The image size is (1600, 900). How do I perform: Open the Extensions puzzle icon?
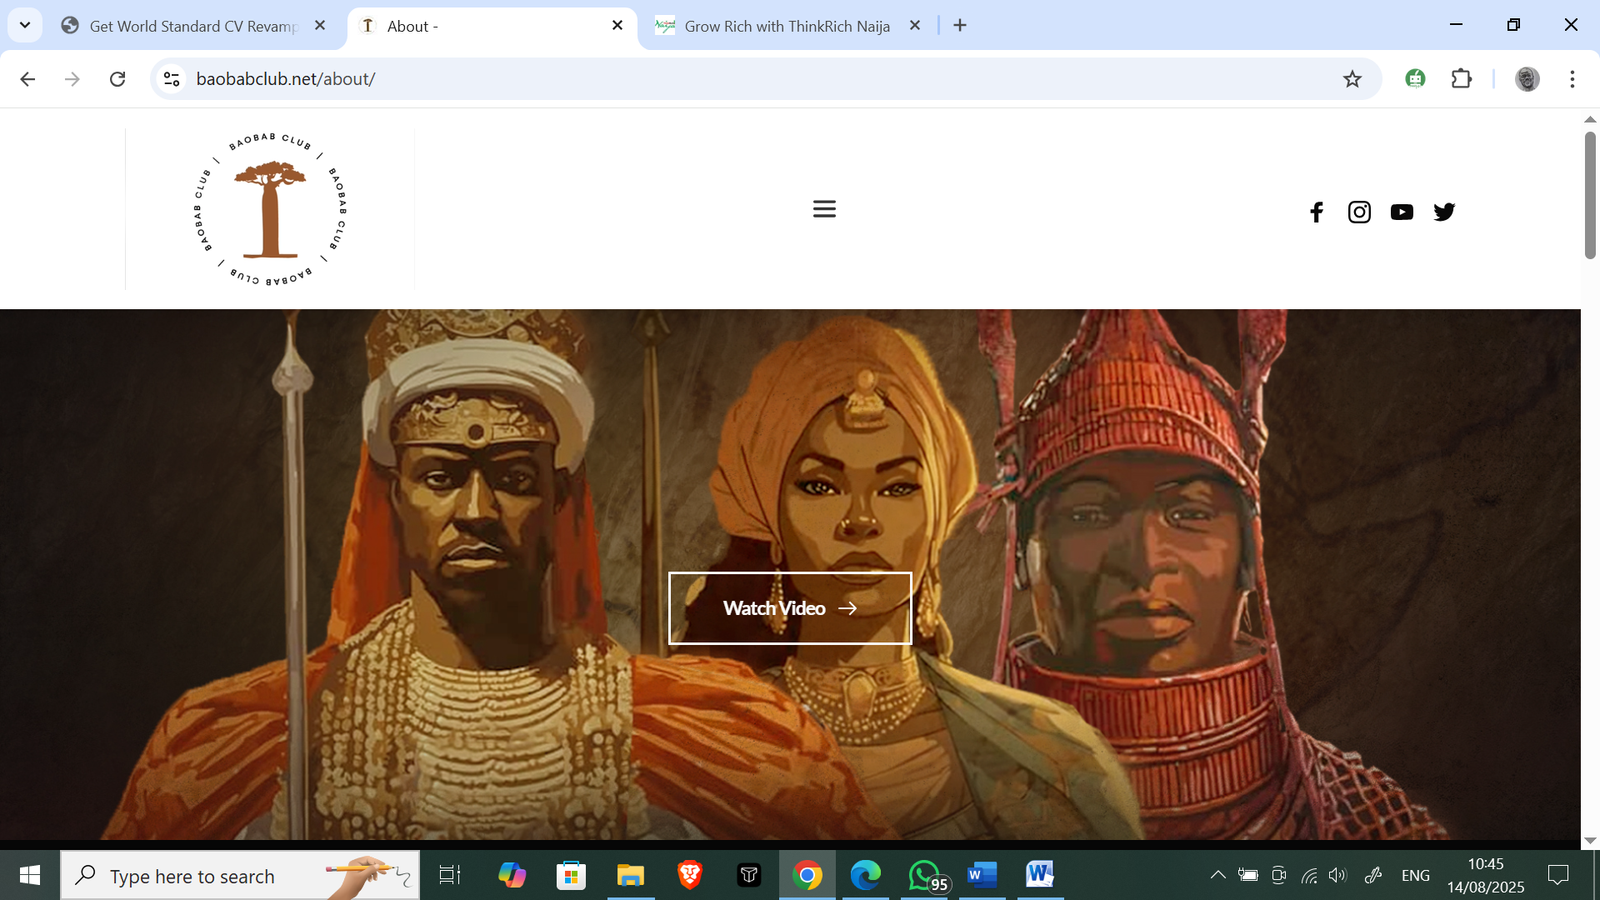[1461, 78]
